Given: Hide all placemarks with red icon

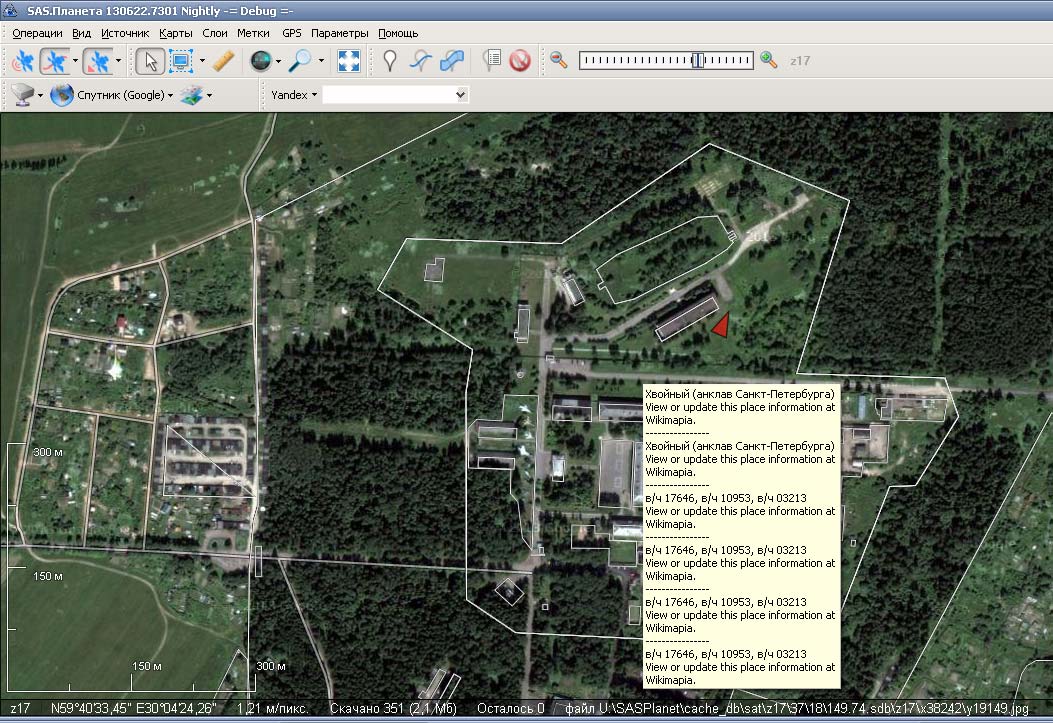Looking at the screenshot, I should 519,61.
